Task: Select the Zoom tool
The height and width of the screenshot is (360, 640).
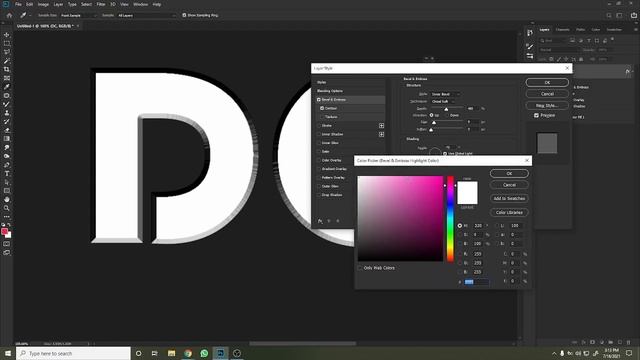Action: click(x=7, y=208)
